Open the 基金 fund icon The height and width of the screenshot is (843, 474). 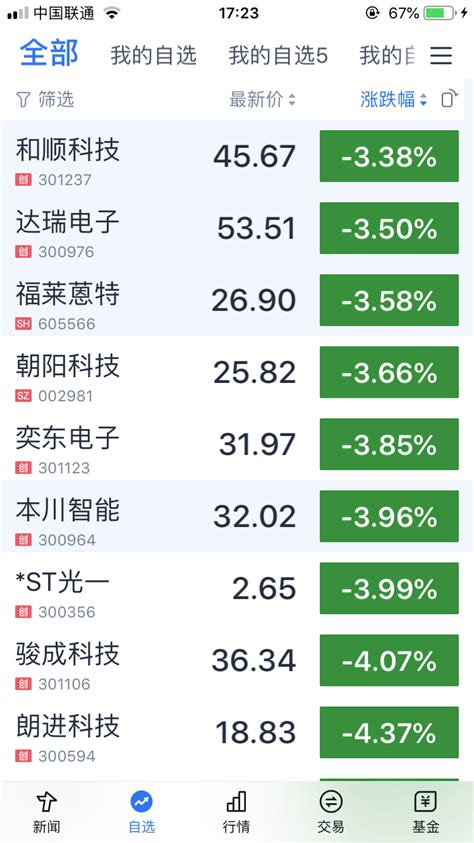[426, 802]
